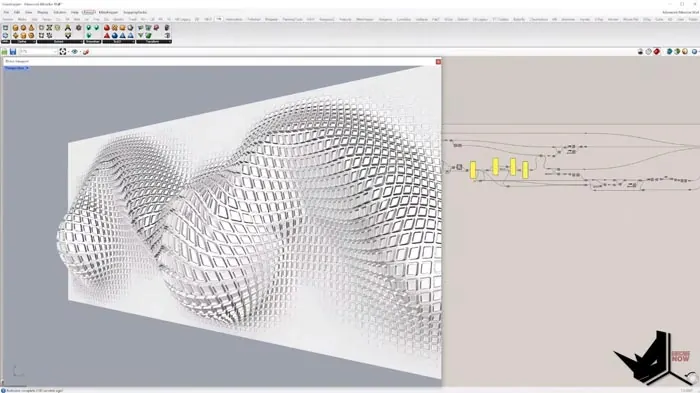Click the Autosave complete status message
The height and width of the screenshot is (393, 700).
(34, 390)
